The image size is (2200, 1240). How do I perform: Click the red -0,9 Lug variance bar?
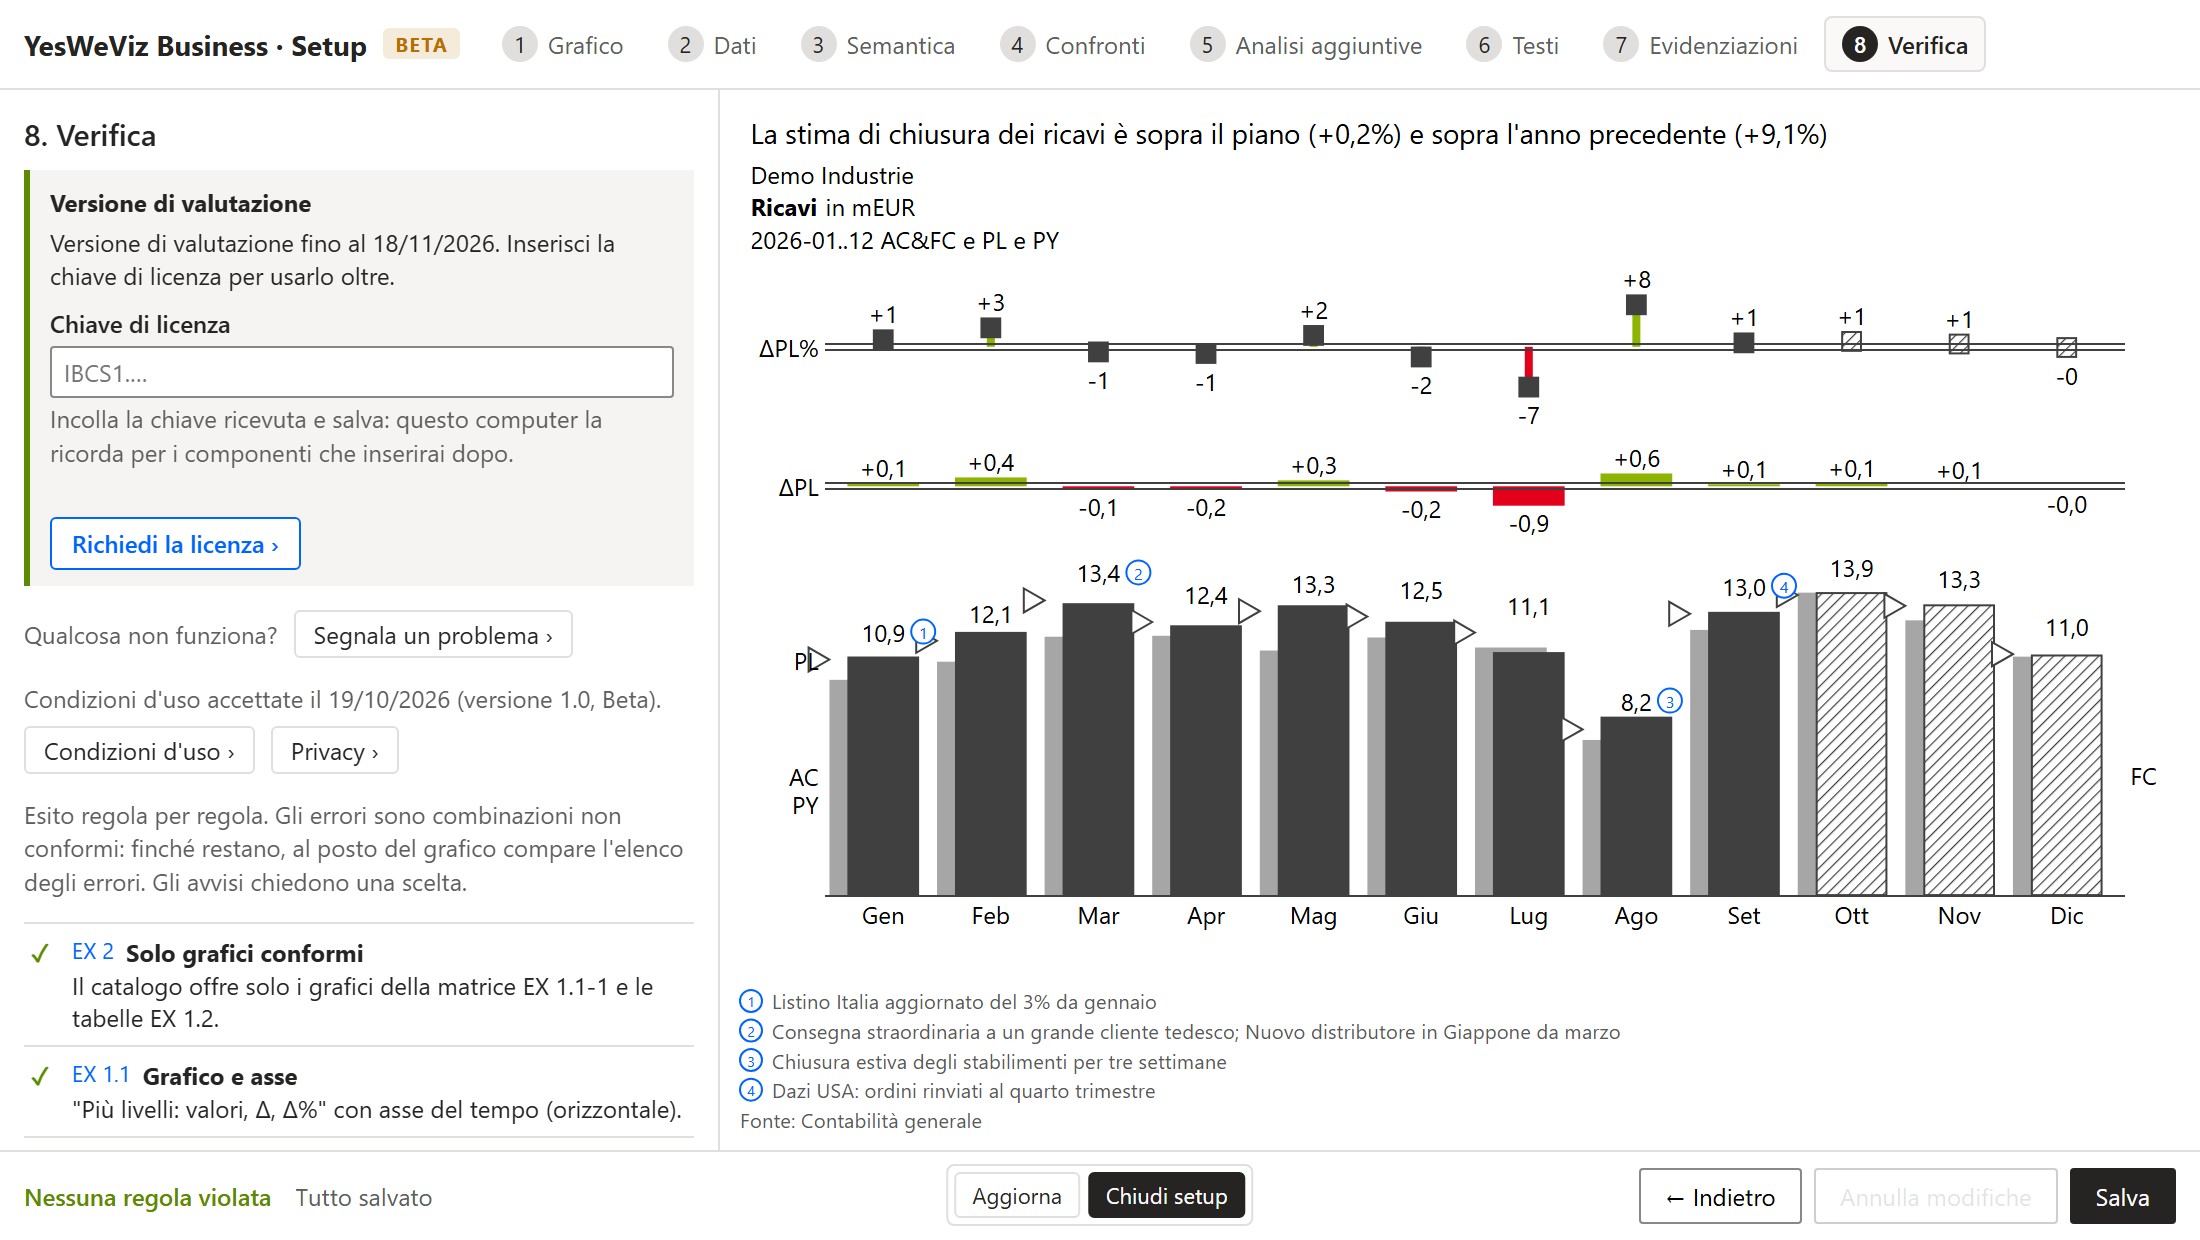click(1528, 496)
